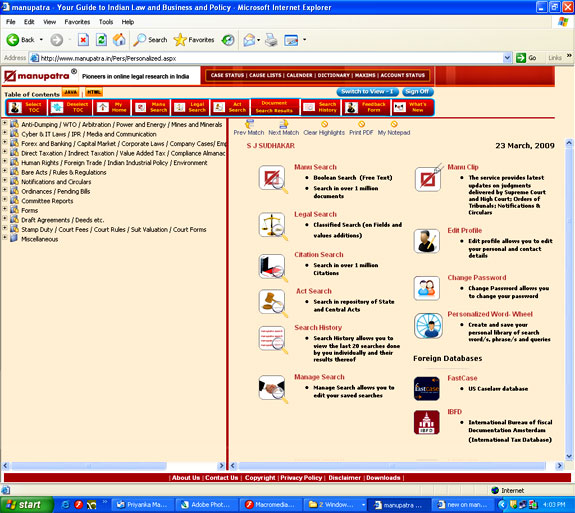Open the Manage Search handshake icon
This screenshot has width=575, height=513.
point(273,388)
